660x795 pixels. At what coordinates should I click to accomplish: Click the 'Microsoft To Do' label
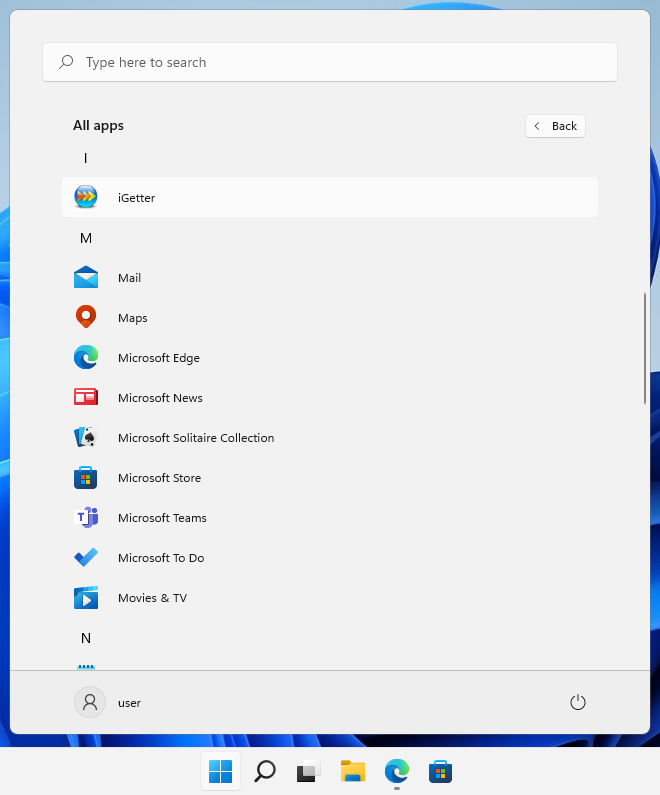pos(161,558)
